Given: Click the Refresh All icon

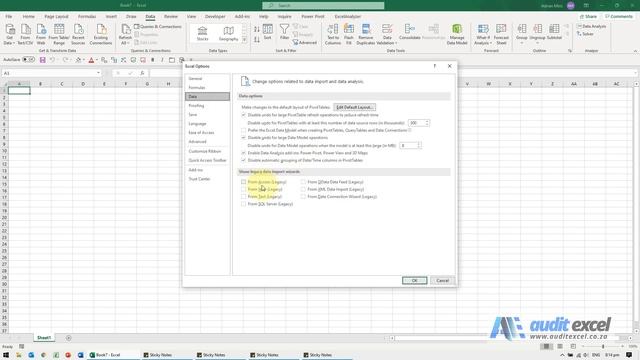Looking at the screenshot, I should (x=125, y=34).
